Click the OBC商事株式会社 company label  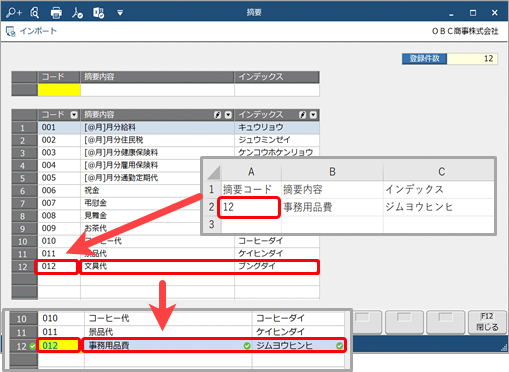click(x=465, y=31)
